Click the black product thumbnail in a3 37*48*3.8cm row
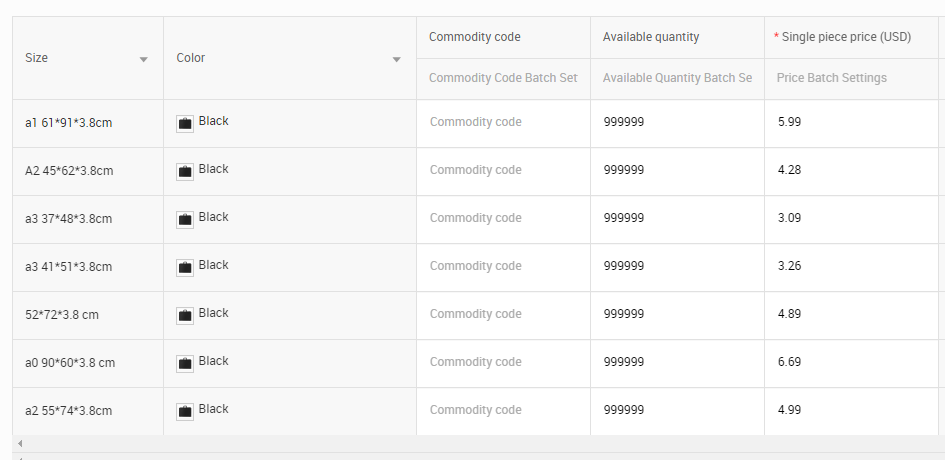Viewport: 945px width, 460px height. (x=185, y=219)
